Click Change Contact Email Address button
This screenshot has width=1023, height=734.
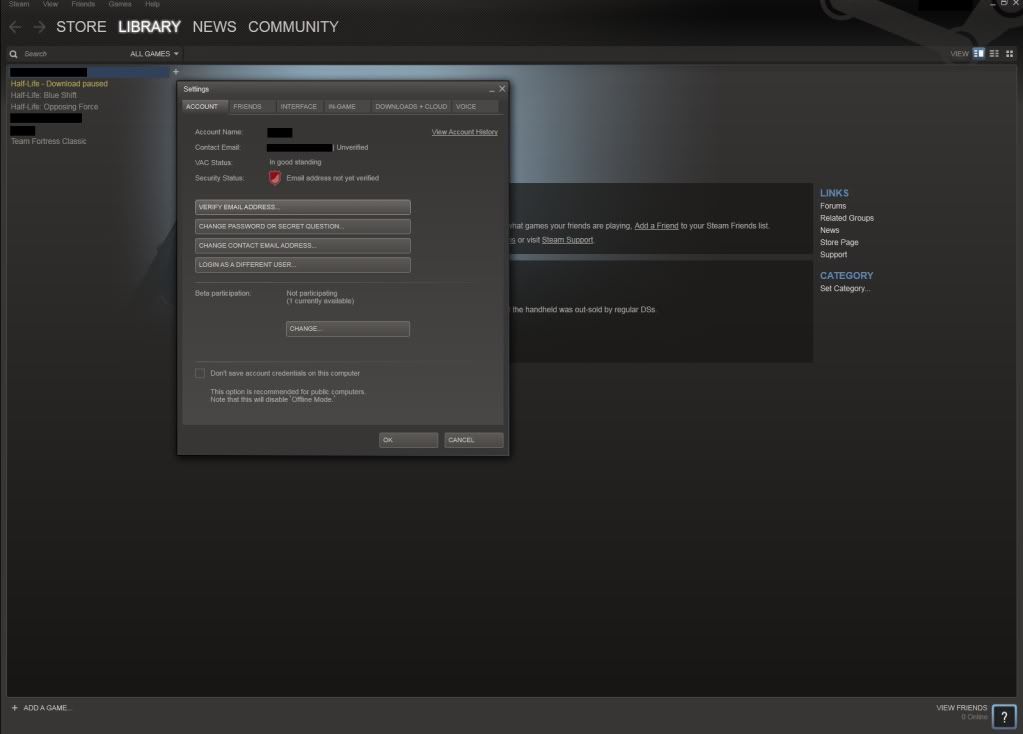click(303, 245)
